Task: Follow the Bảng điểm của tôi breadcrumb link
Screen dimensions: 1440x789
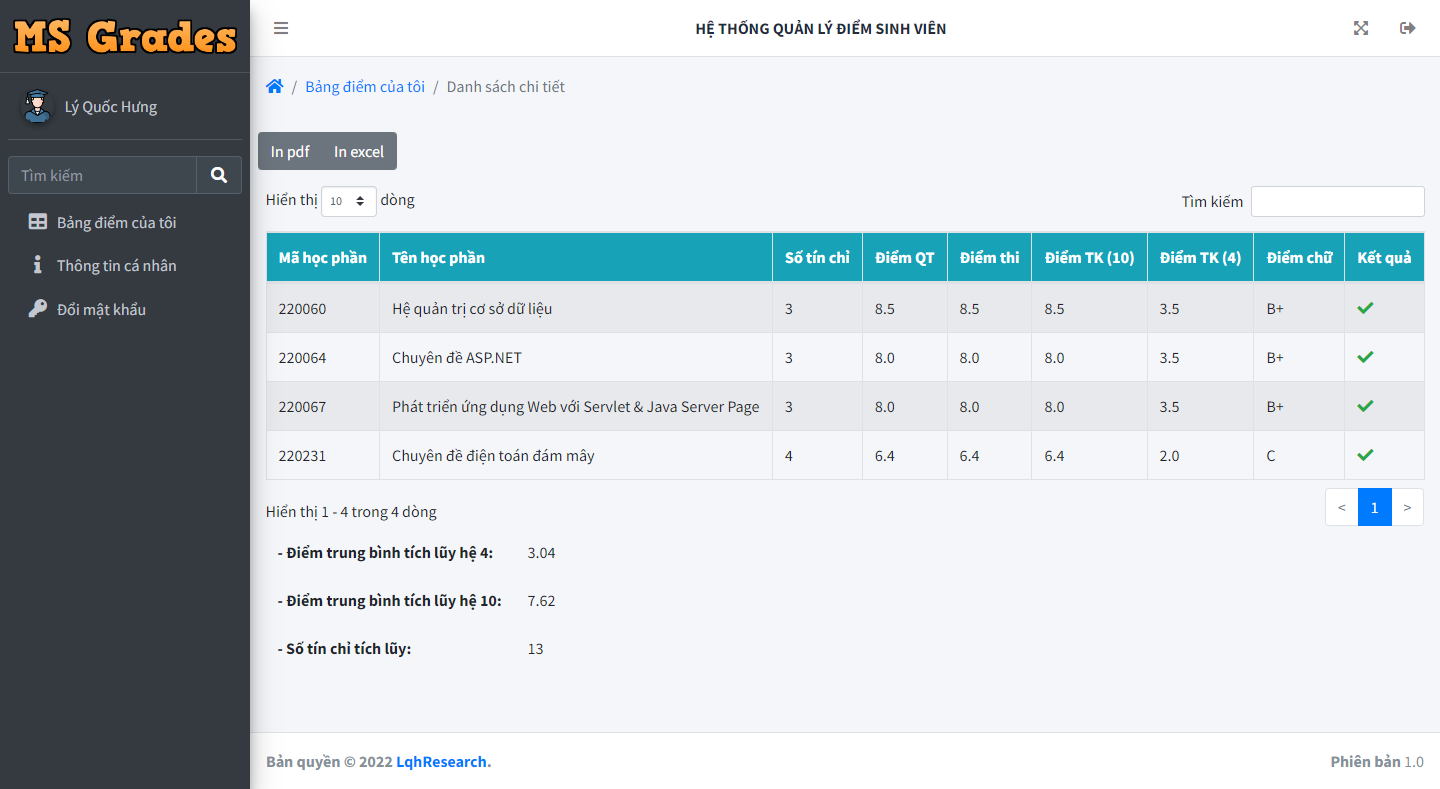Action: click(365, 87)
